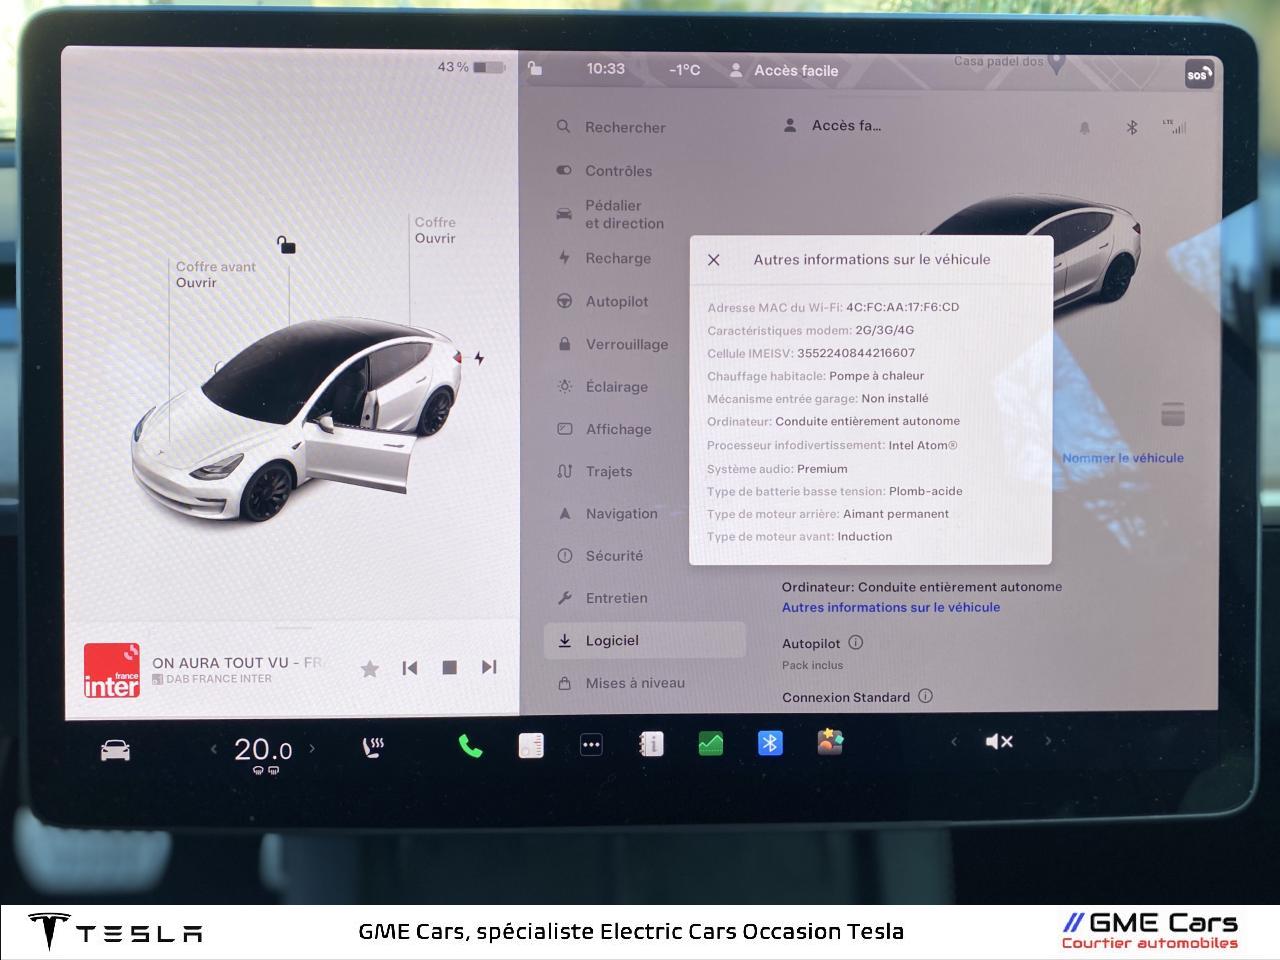Open the seat heater control
1280x960 pixels.
coord(373,747)
